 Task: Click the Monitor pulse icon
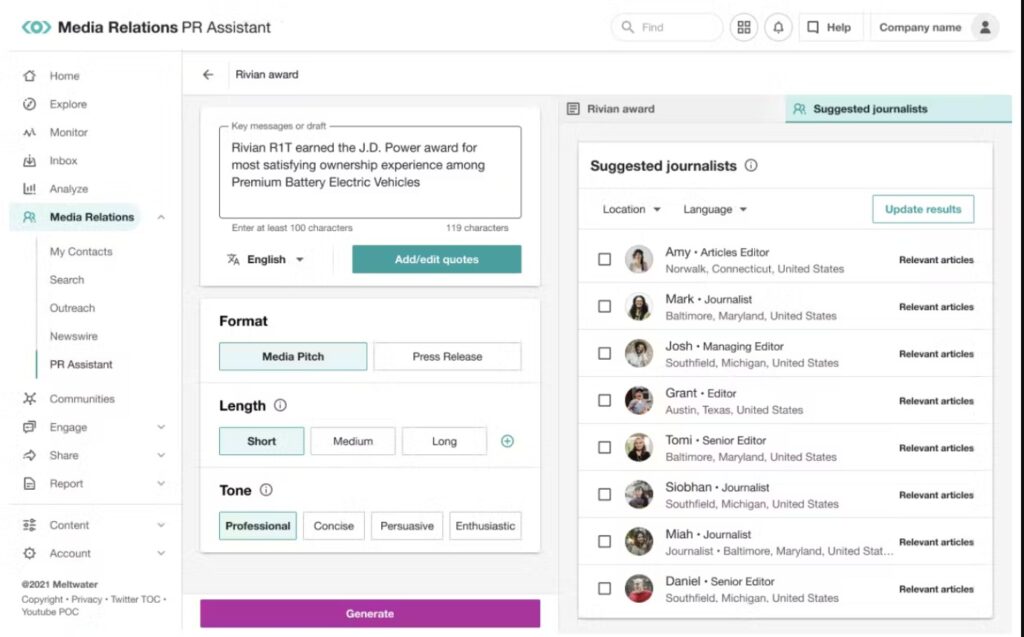29,132
